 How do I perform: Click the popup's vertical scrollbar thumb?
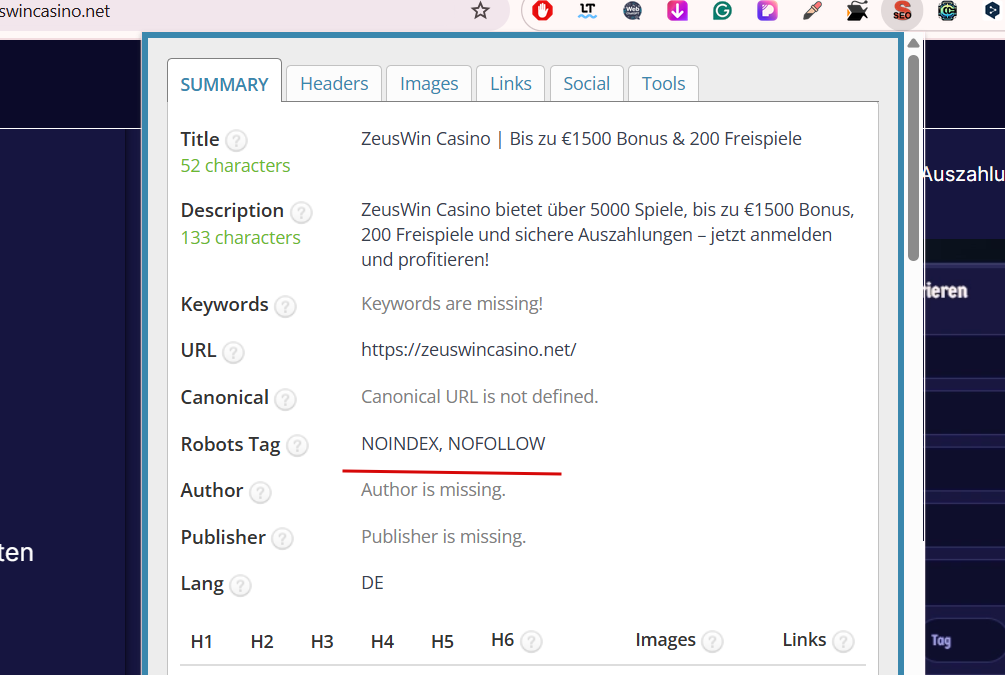(x=913, y=158)
